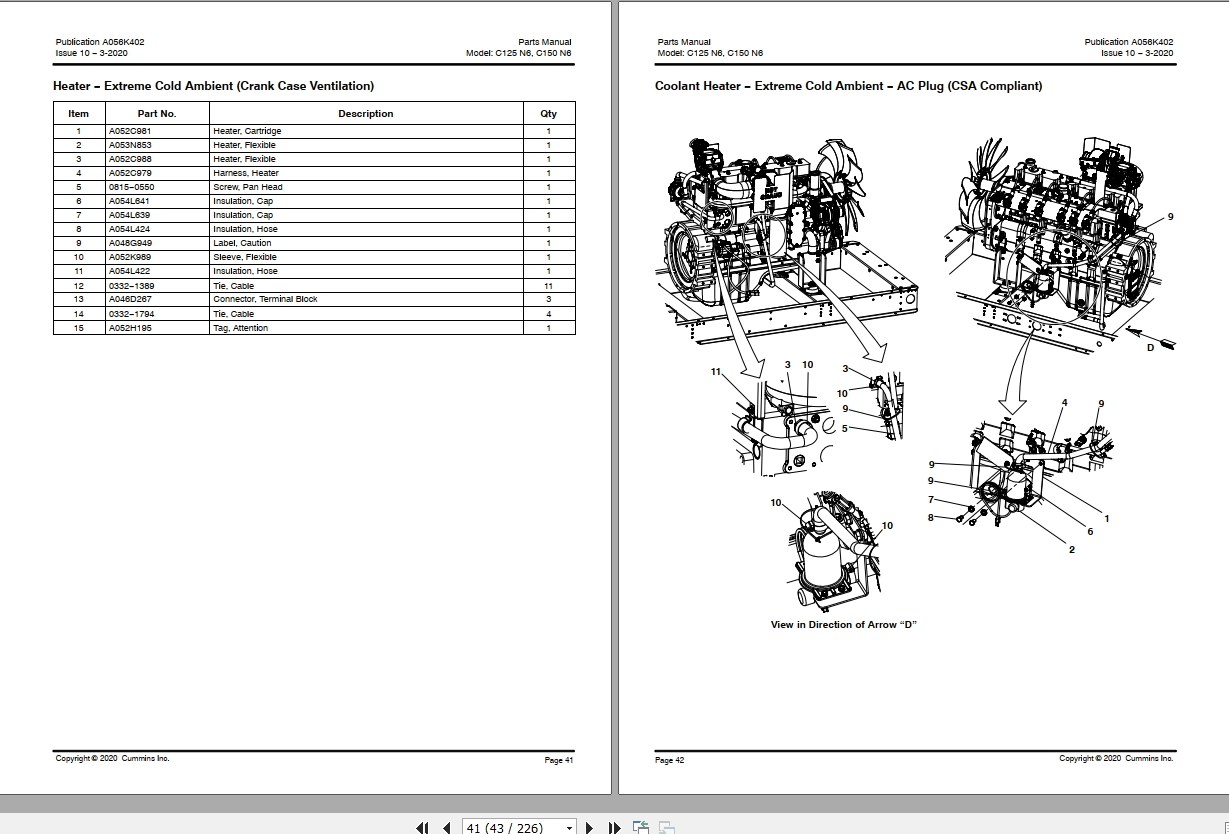
Task: Go to the previous page
Action: pyautogui.click(x=447, y=827)
